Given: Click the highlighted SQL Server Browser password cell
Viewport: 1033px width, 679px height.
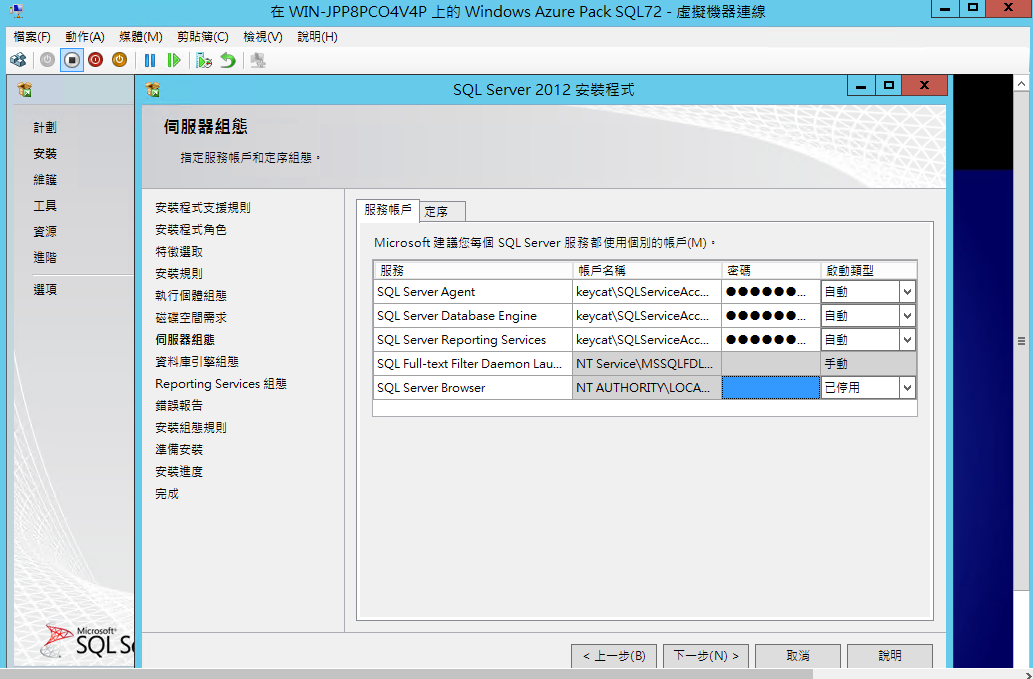Looking at the screenshot, I should (x=771, y=388).
